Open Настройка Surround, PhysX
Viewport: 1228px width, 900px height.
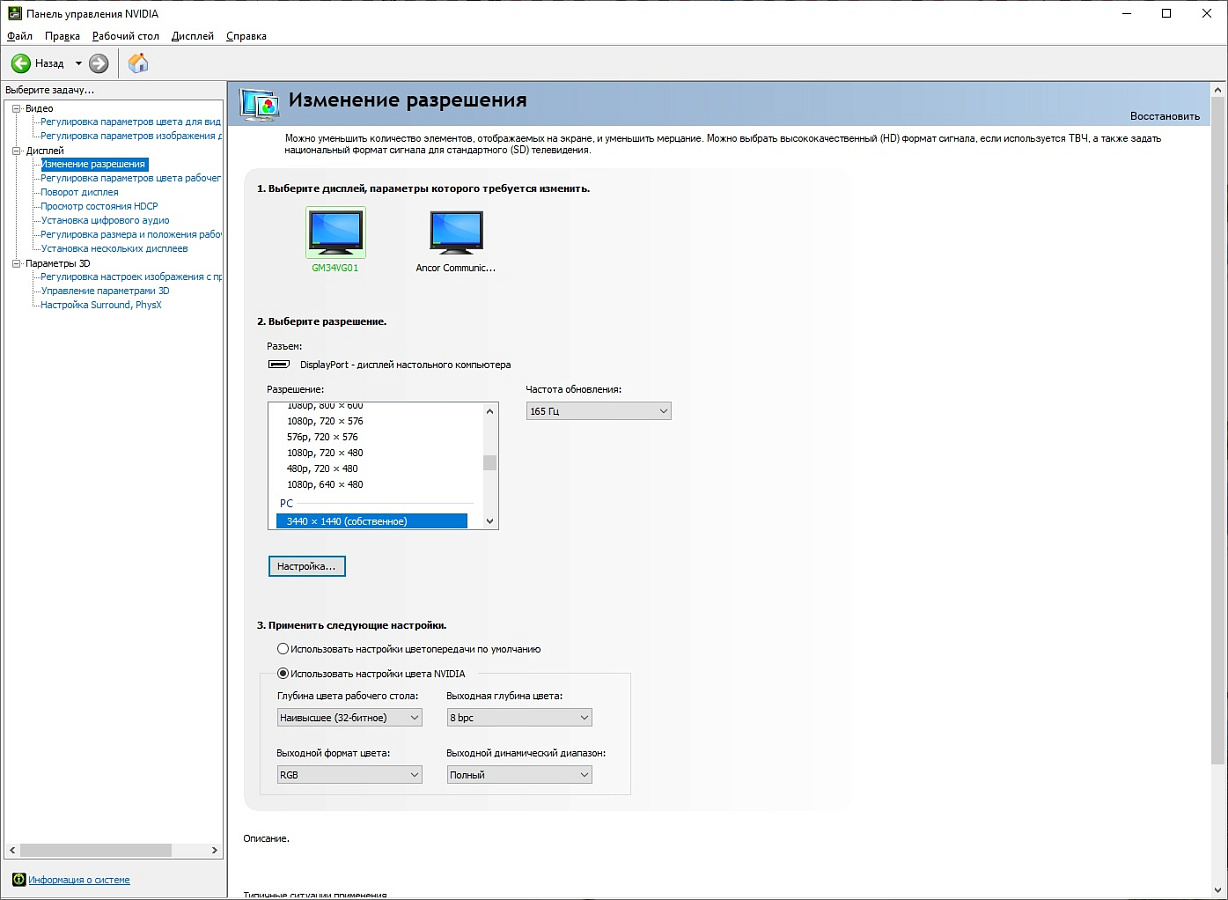click(x=101, y=305)
